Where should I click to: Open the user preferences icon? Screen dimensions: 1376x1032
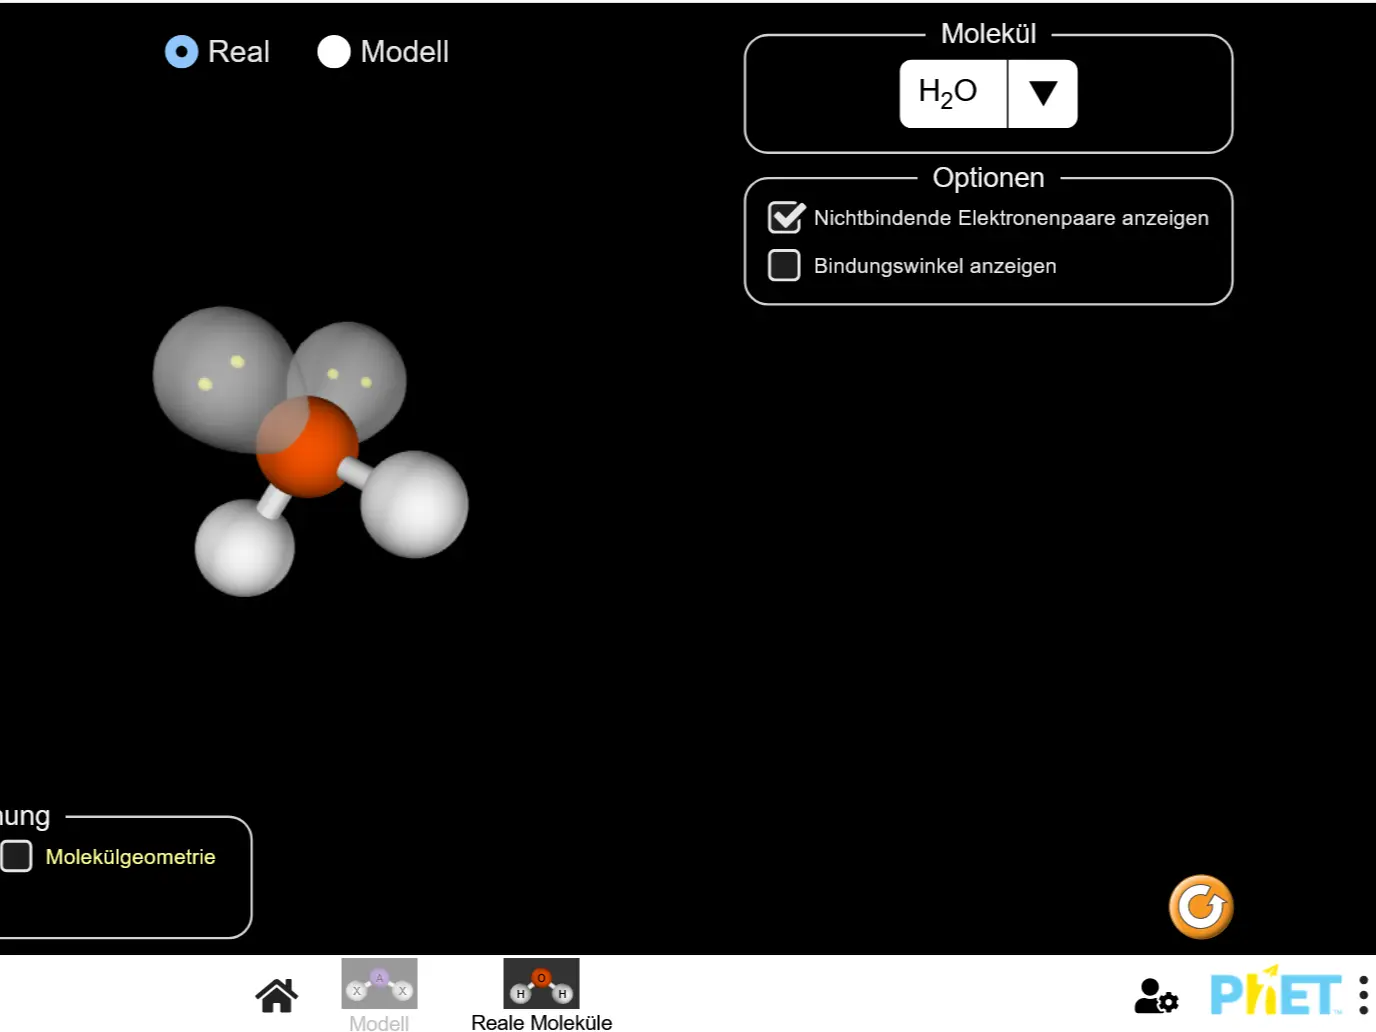[1156, 995]
